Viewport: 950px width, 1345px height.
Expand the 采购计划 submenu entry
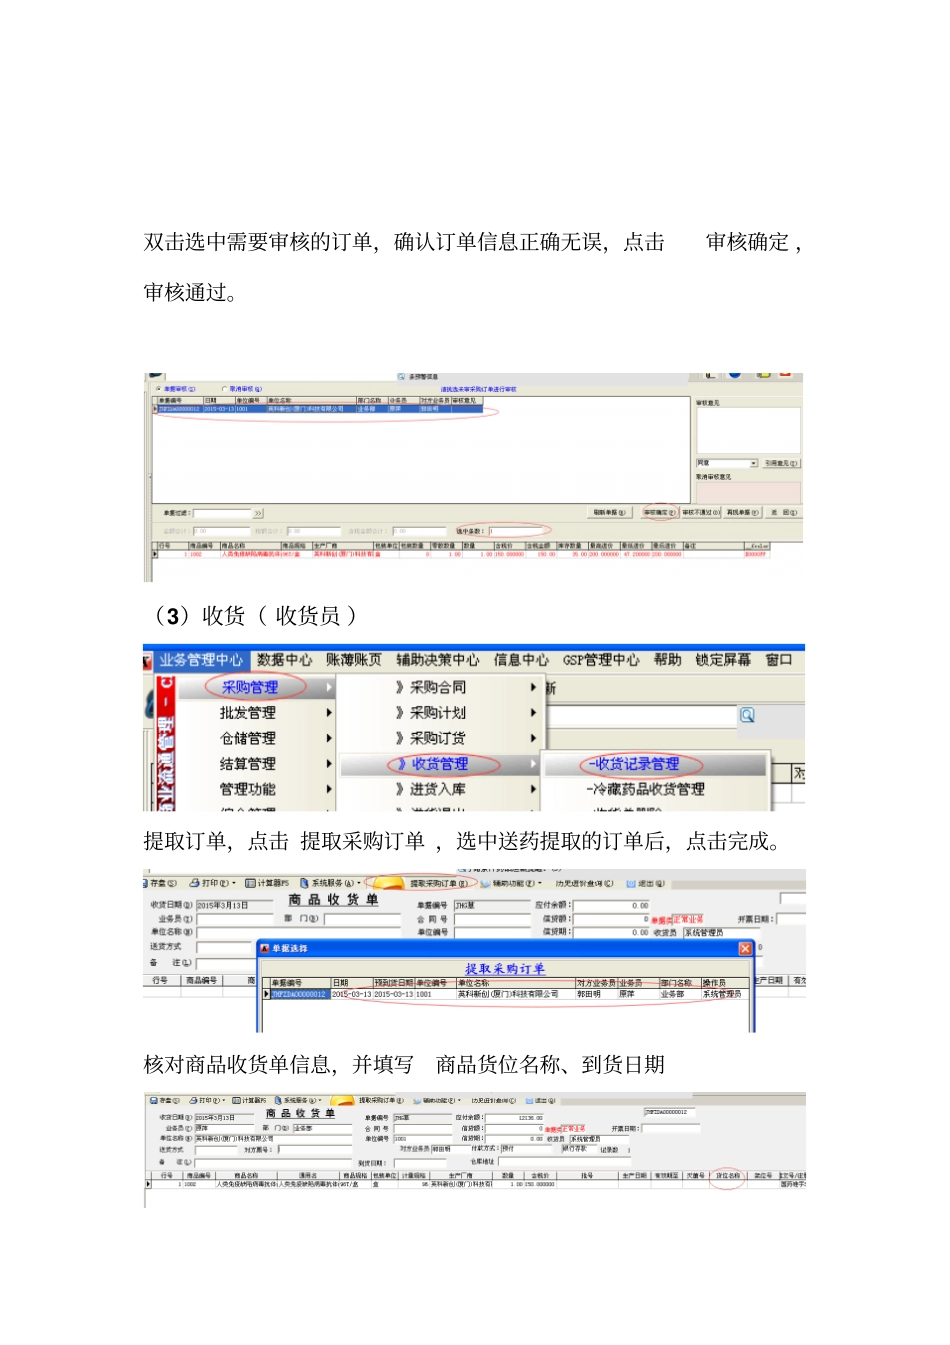pos(440,713)
